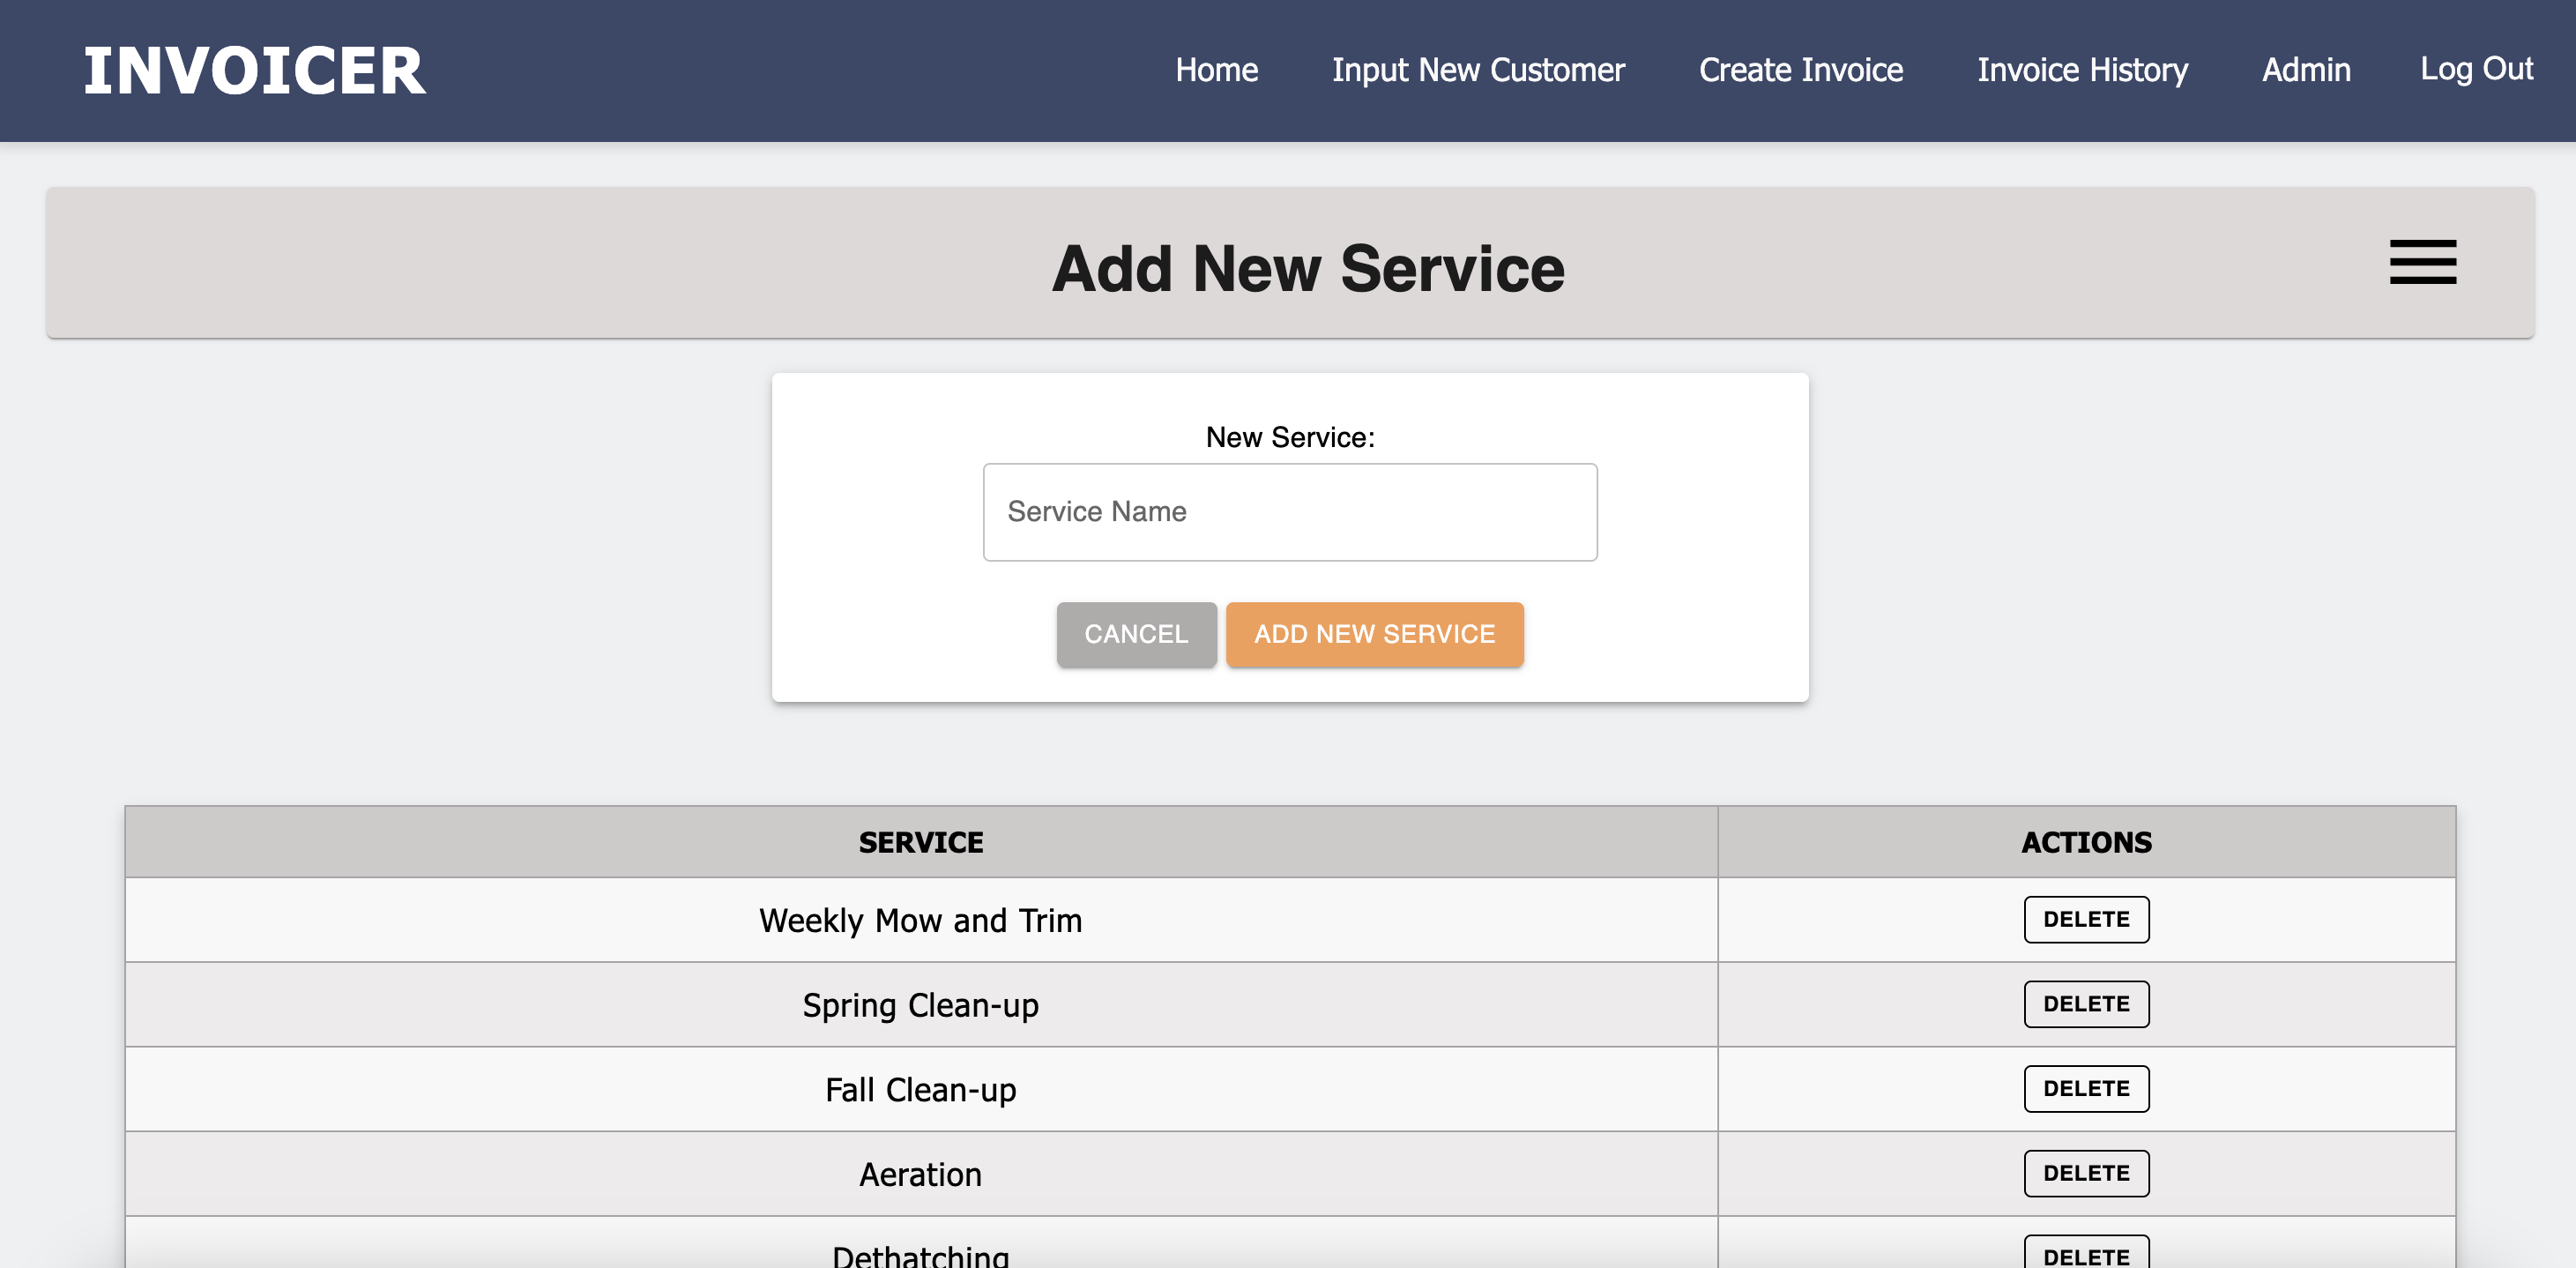This screenshot has width=2576, height=1268.
Task: Click the SERVICE column header
Action: 921,842
